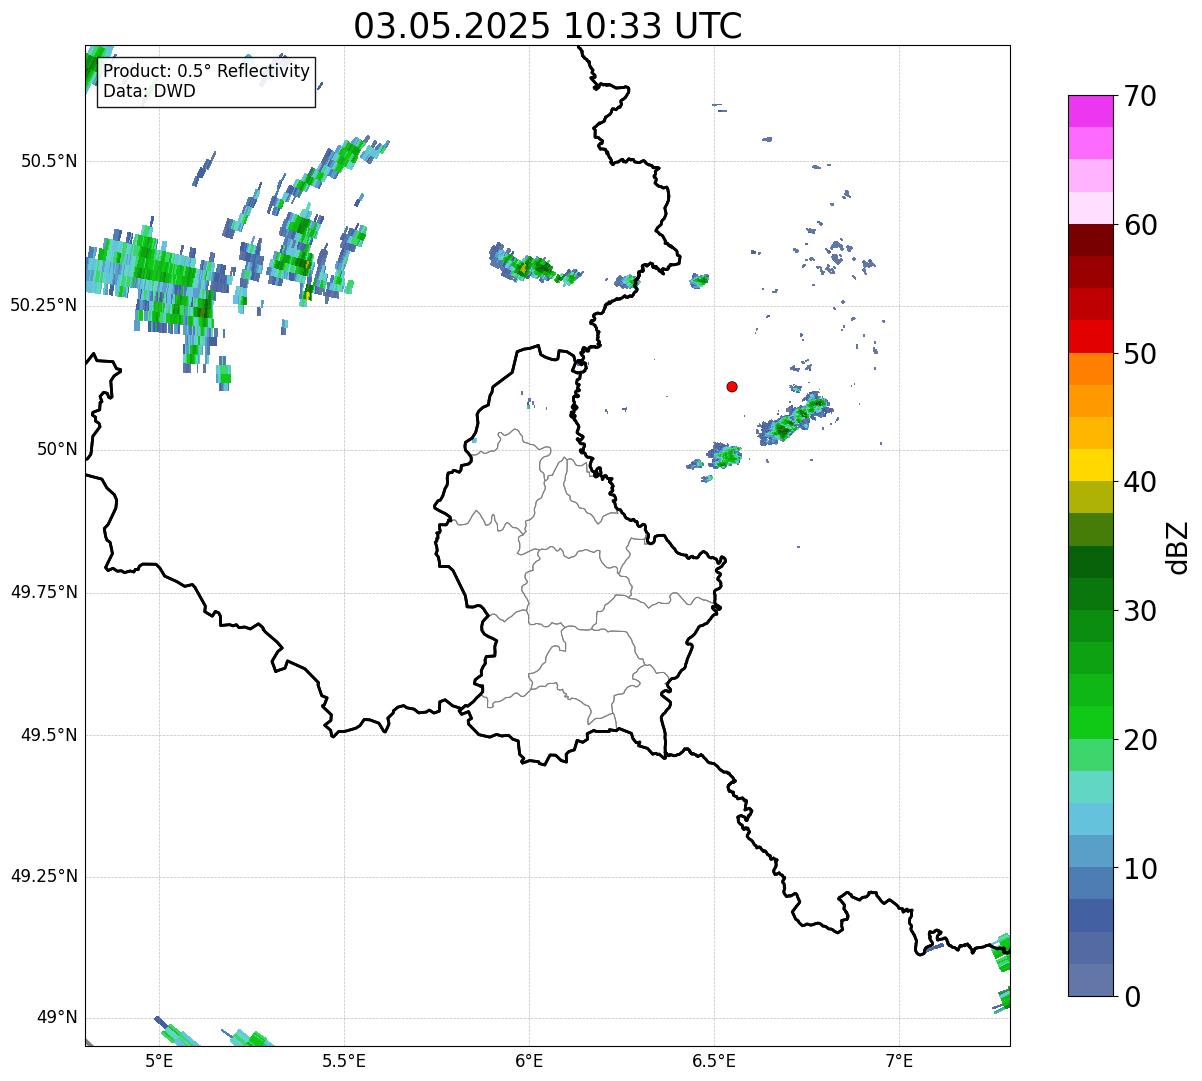Pick the dark red swatch just below 60

[1090, 240]
